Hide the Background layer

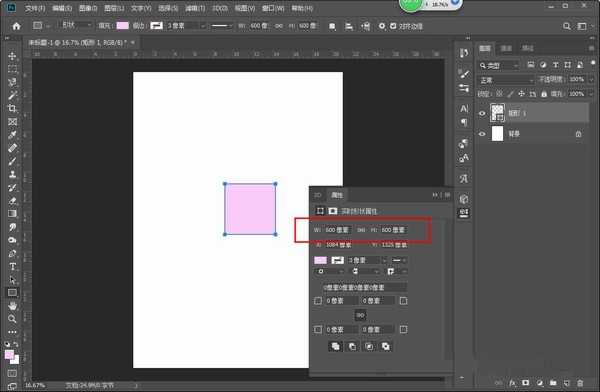(482, 134)
